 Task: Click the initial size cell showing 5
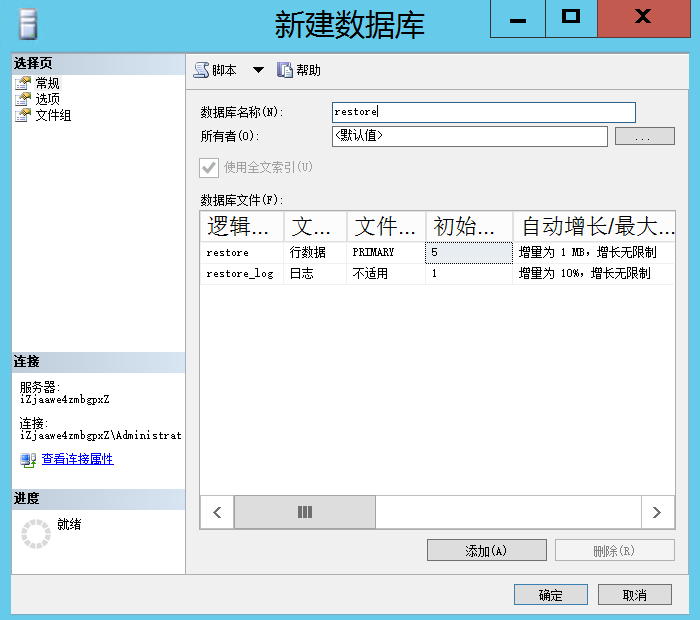coord(469,253)
